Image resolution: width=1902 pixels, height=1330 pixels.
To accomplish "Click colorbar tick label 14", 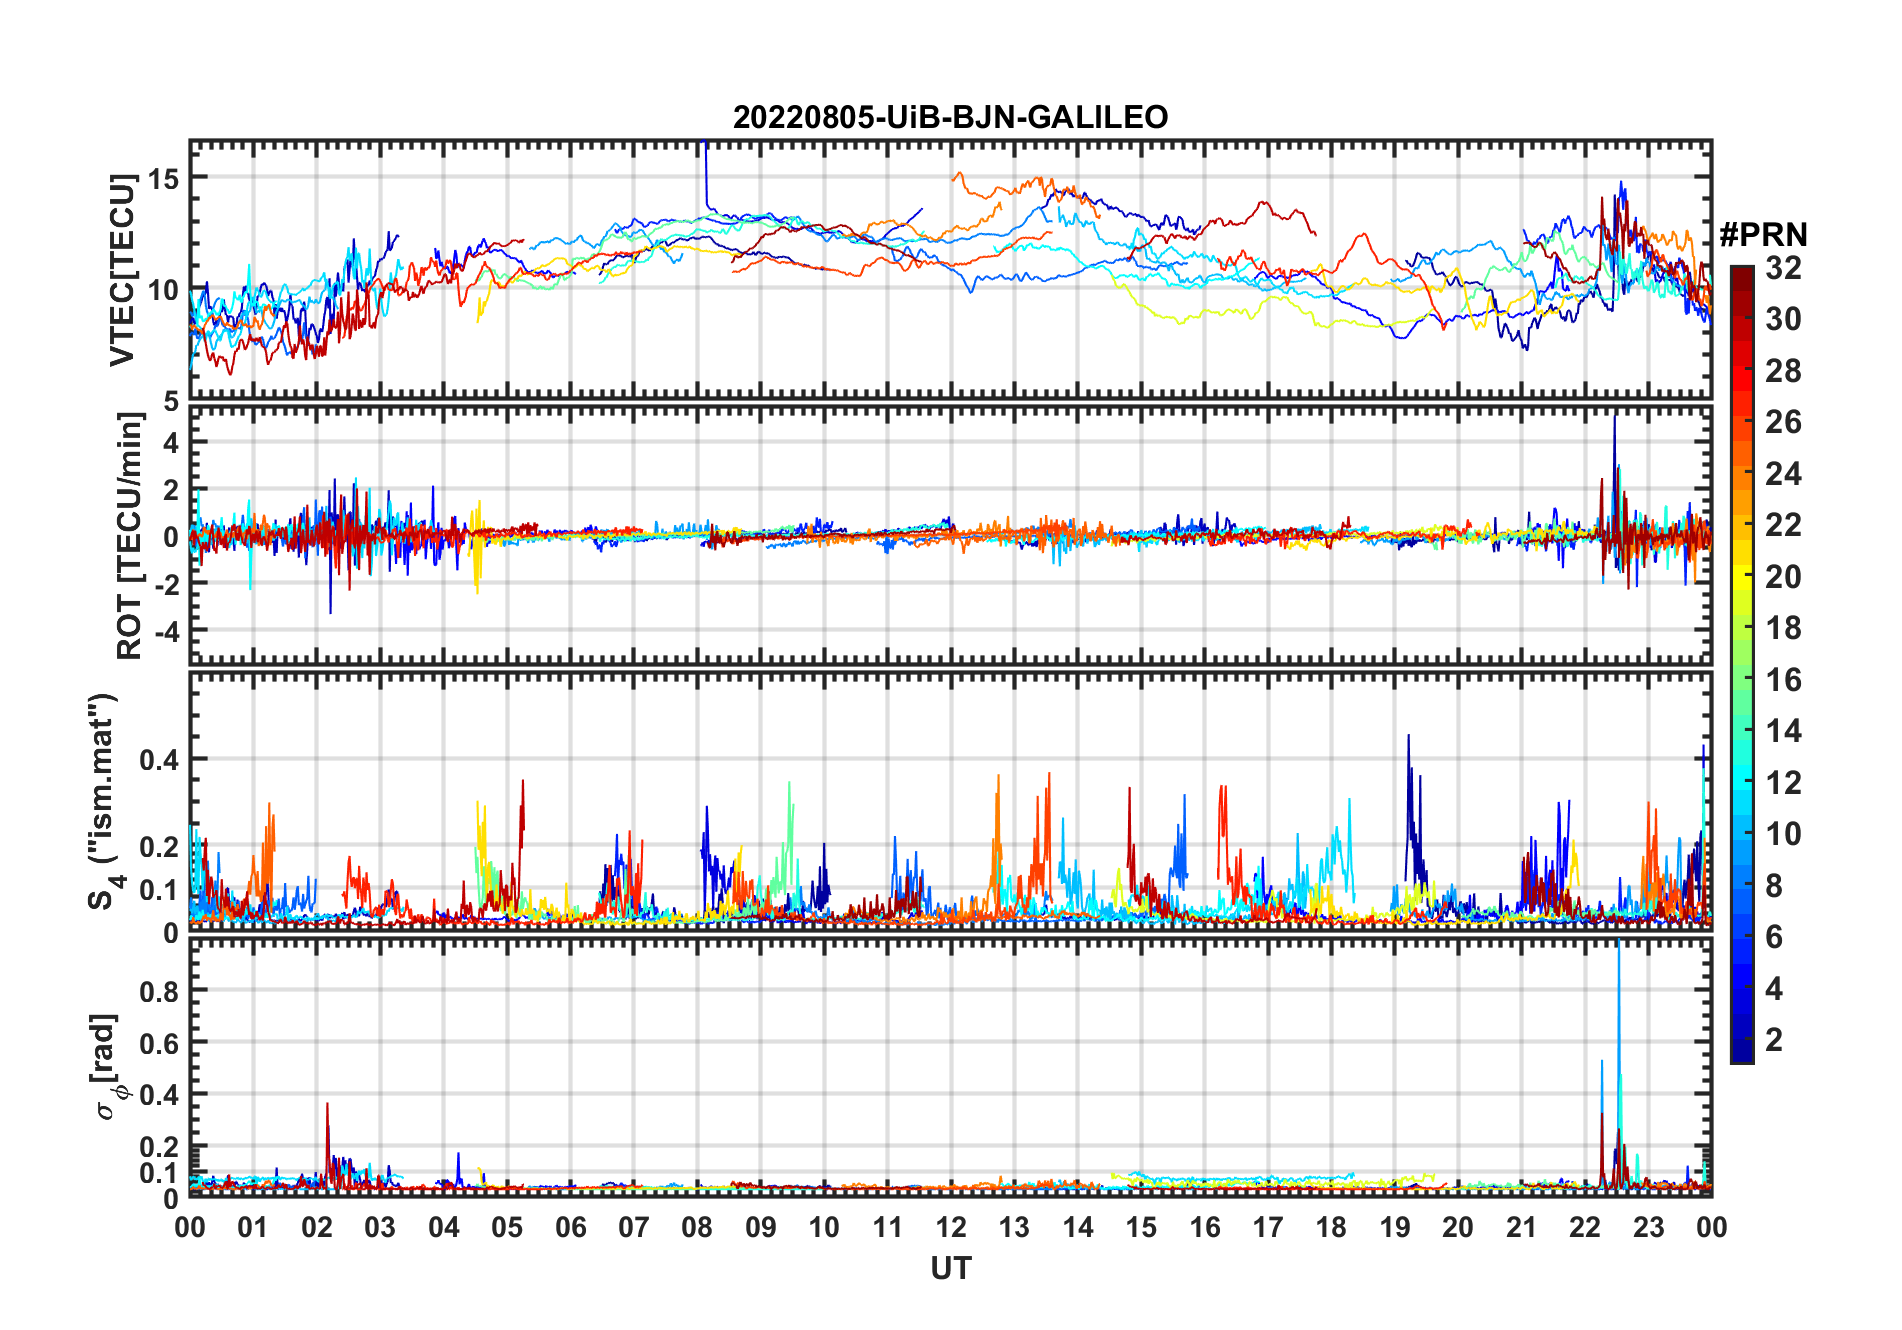I will click(x=1783, y=731).
